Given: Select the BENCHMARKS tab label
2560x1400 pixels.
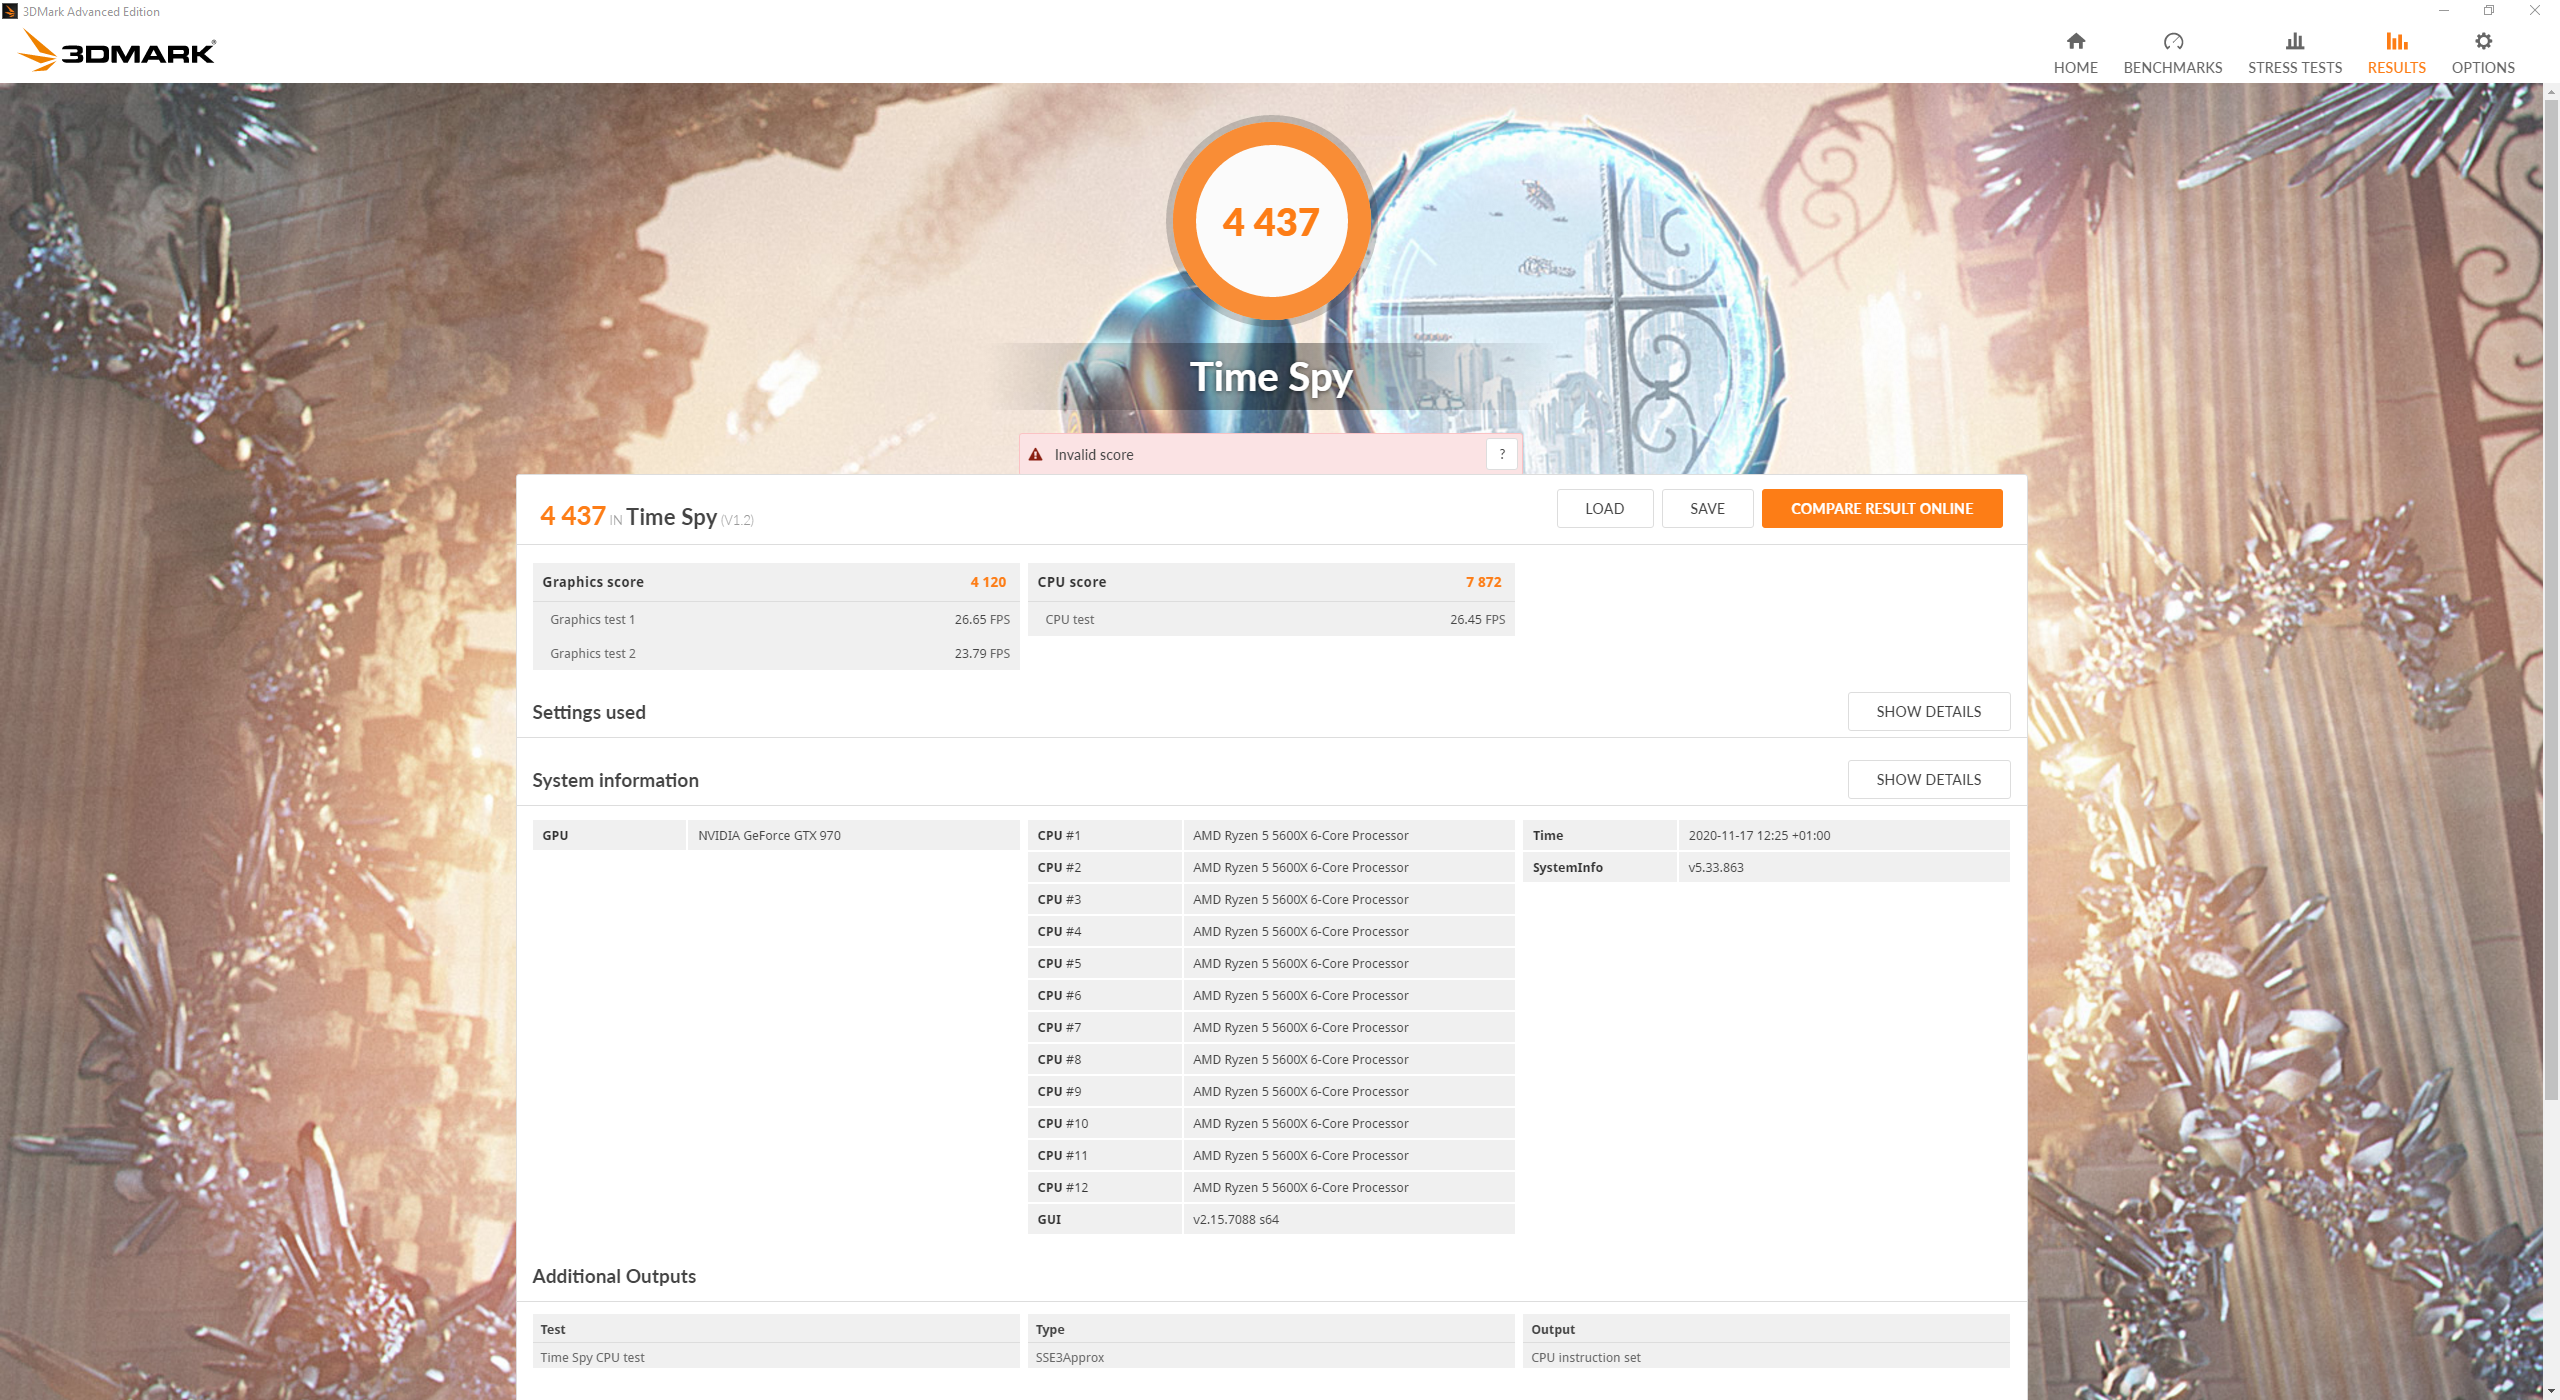Looking at the screenshot, I should click(2172, 68).
